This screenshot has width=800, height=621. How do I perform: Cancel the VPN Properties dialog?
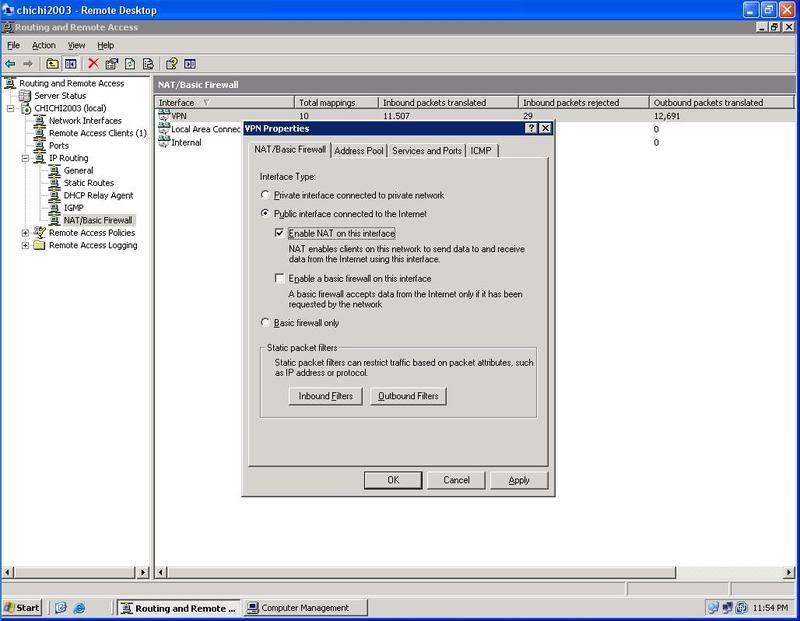tap(456, 480)
